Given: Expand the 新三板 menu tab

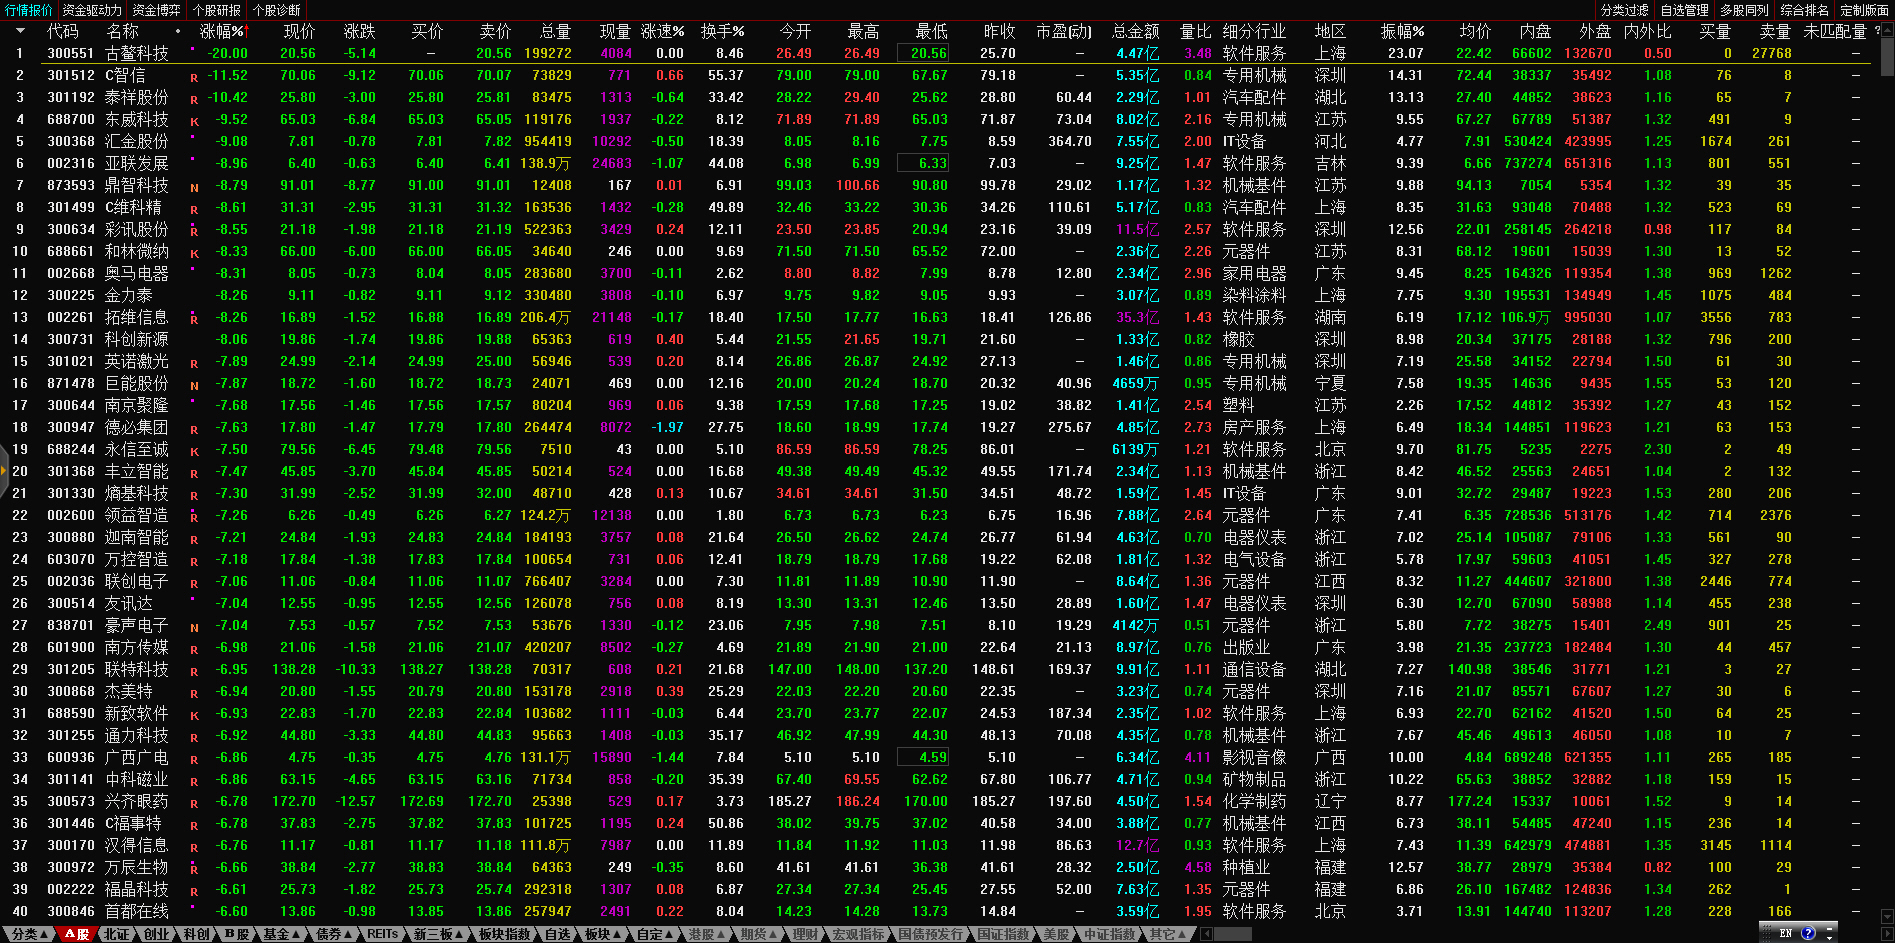Looking at the screenshot, I should [x=439, y=934].
